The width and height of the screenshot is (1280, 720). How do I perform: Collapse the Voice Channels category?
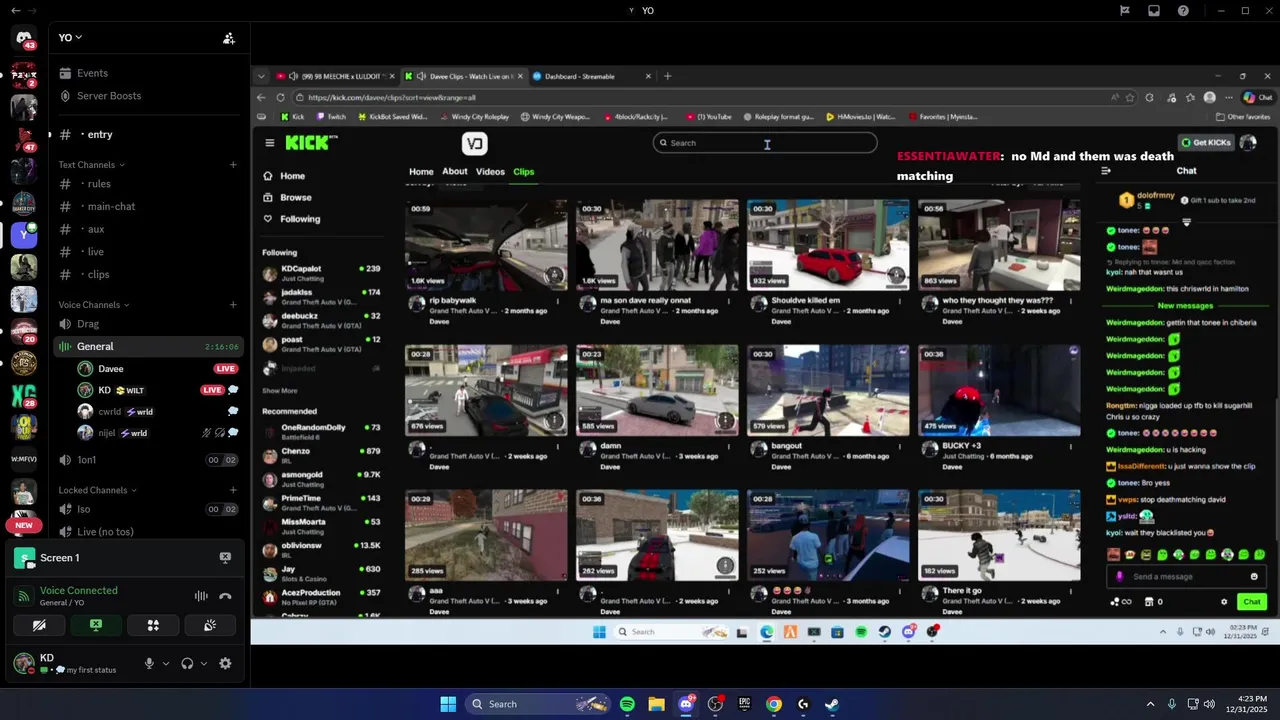pos(94,305)
